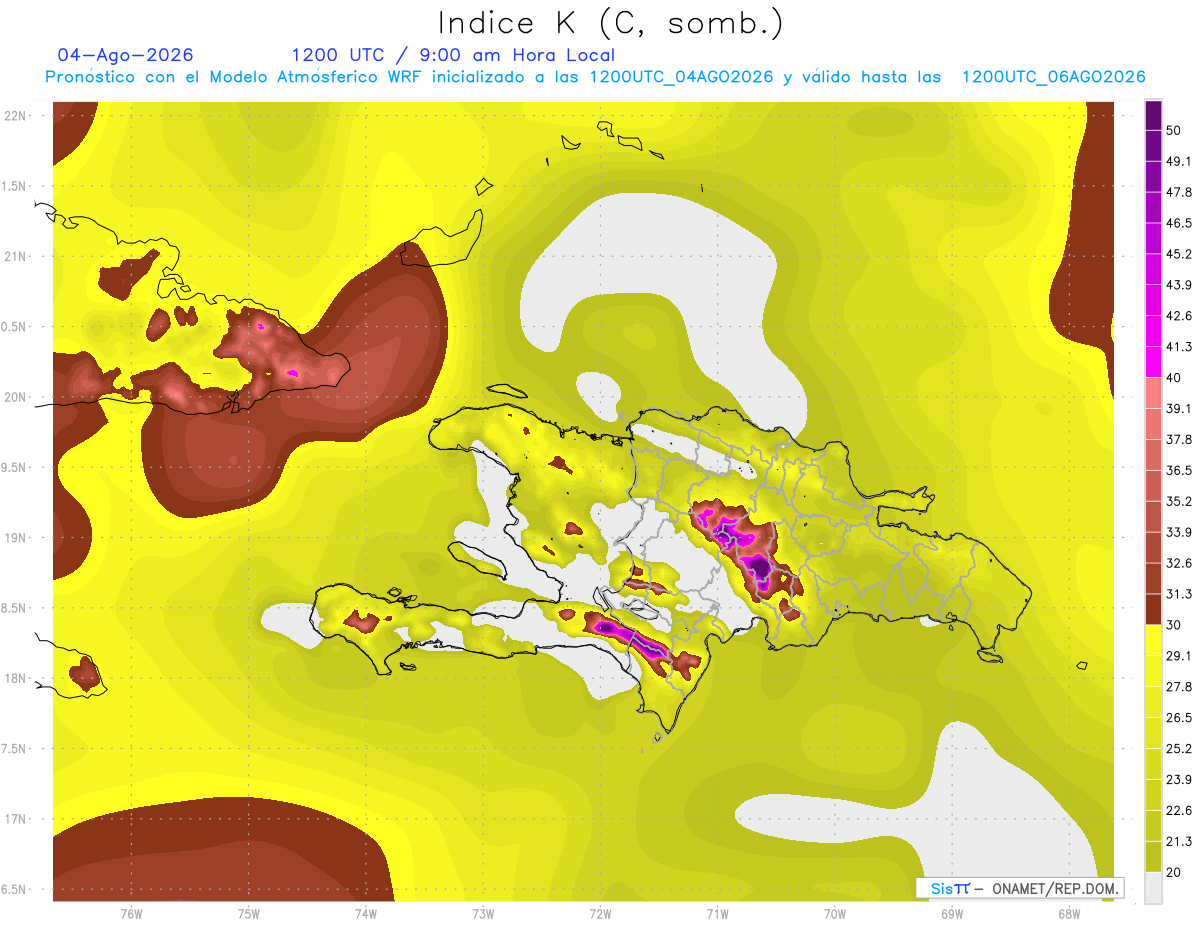Click the dark purple swatch above 50

click(x=1153, y=115)
